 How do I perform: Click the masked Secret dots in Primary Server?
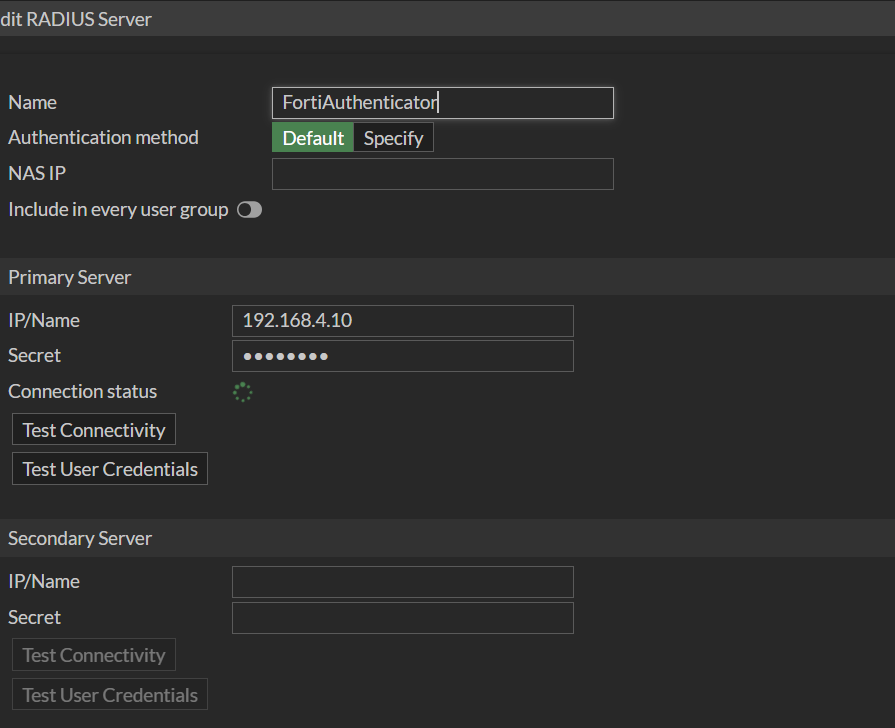(283, 356)
